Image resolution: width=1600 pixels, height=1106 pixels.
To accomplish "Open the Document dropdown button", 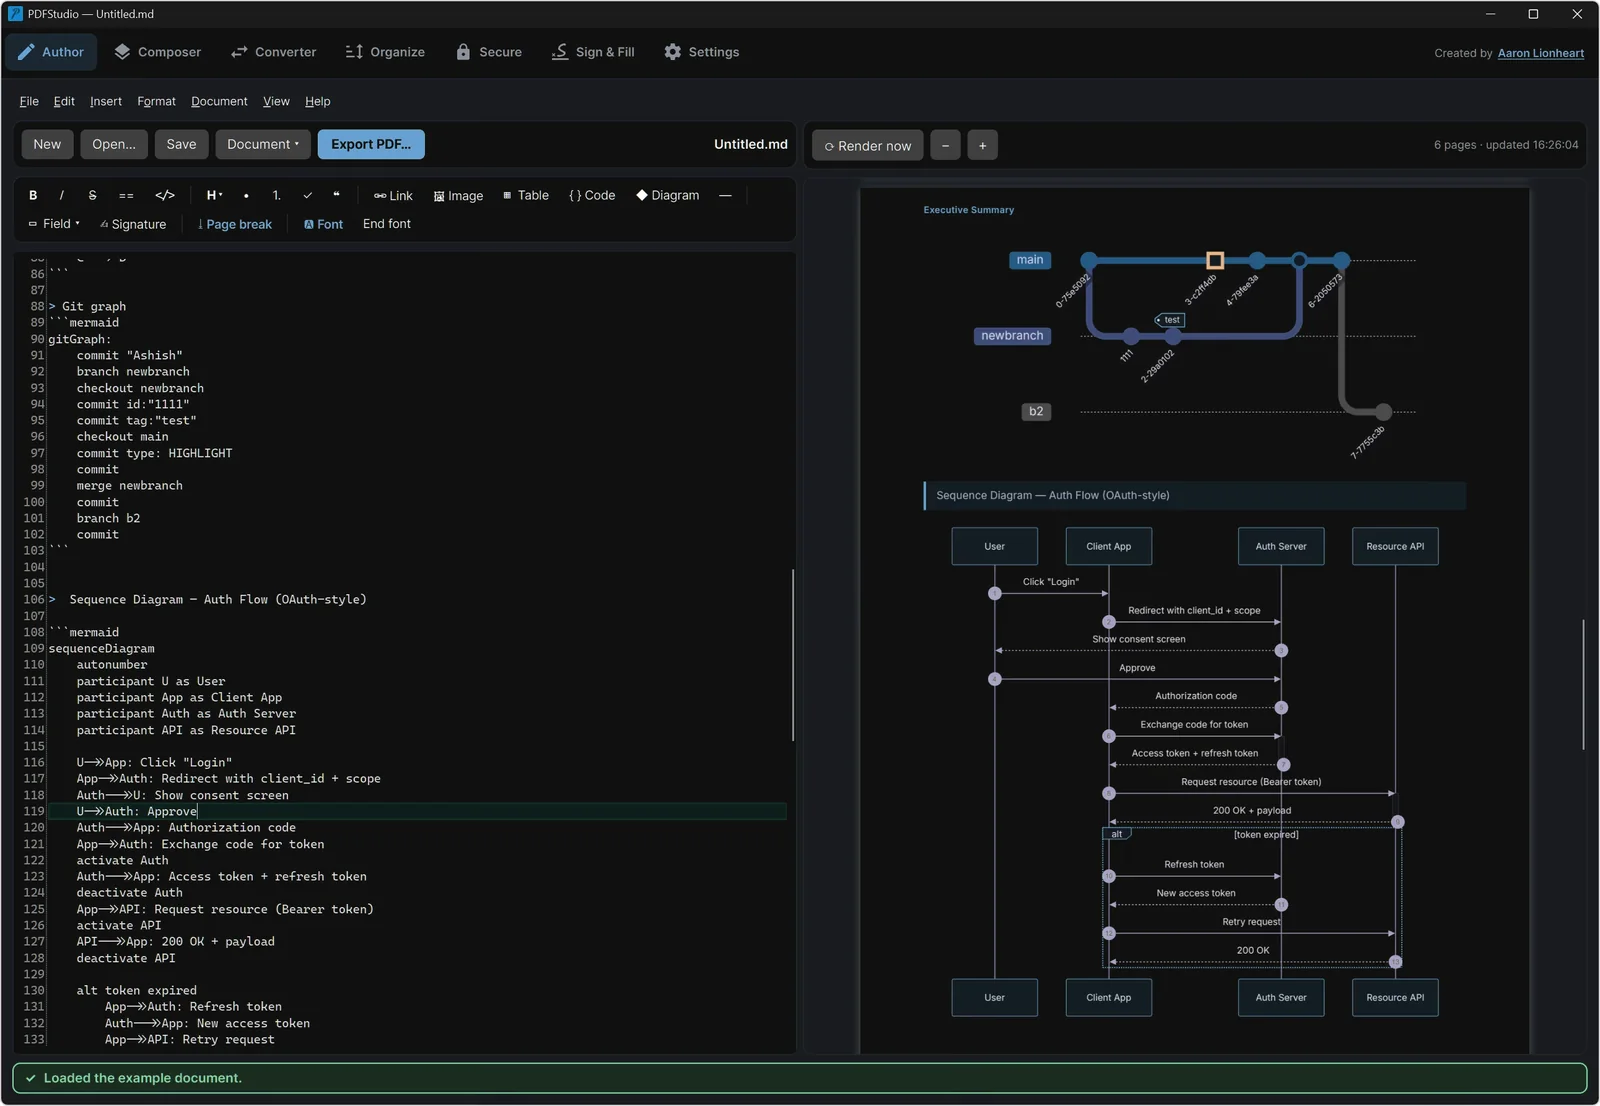I will click(263, 145).
